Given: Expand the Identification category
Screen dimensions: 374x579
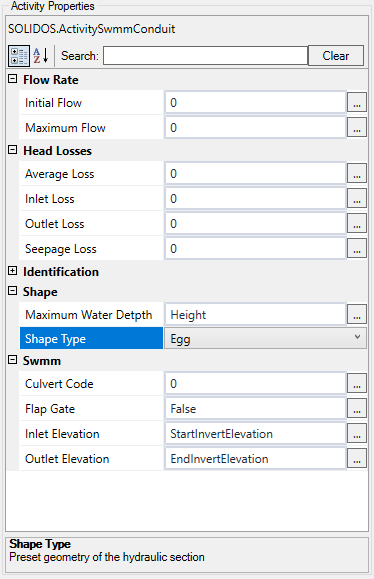Looking at the screenshot, I should (13, 271).
